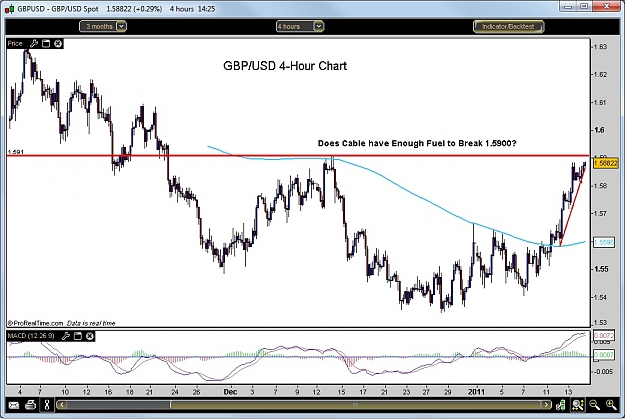Screen dimensions: 625x419
Task: Open the 4 hours timeframe dropdown
Action: (x=300, y=26)
